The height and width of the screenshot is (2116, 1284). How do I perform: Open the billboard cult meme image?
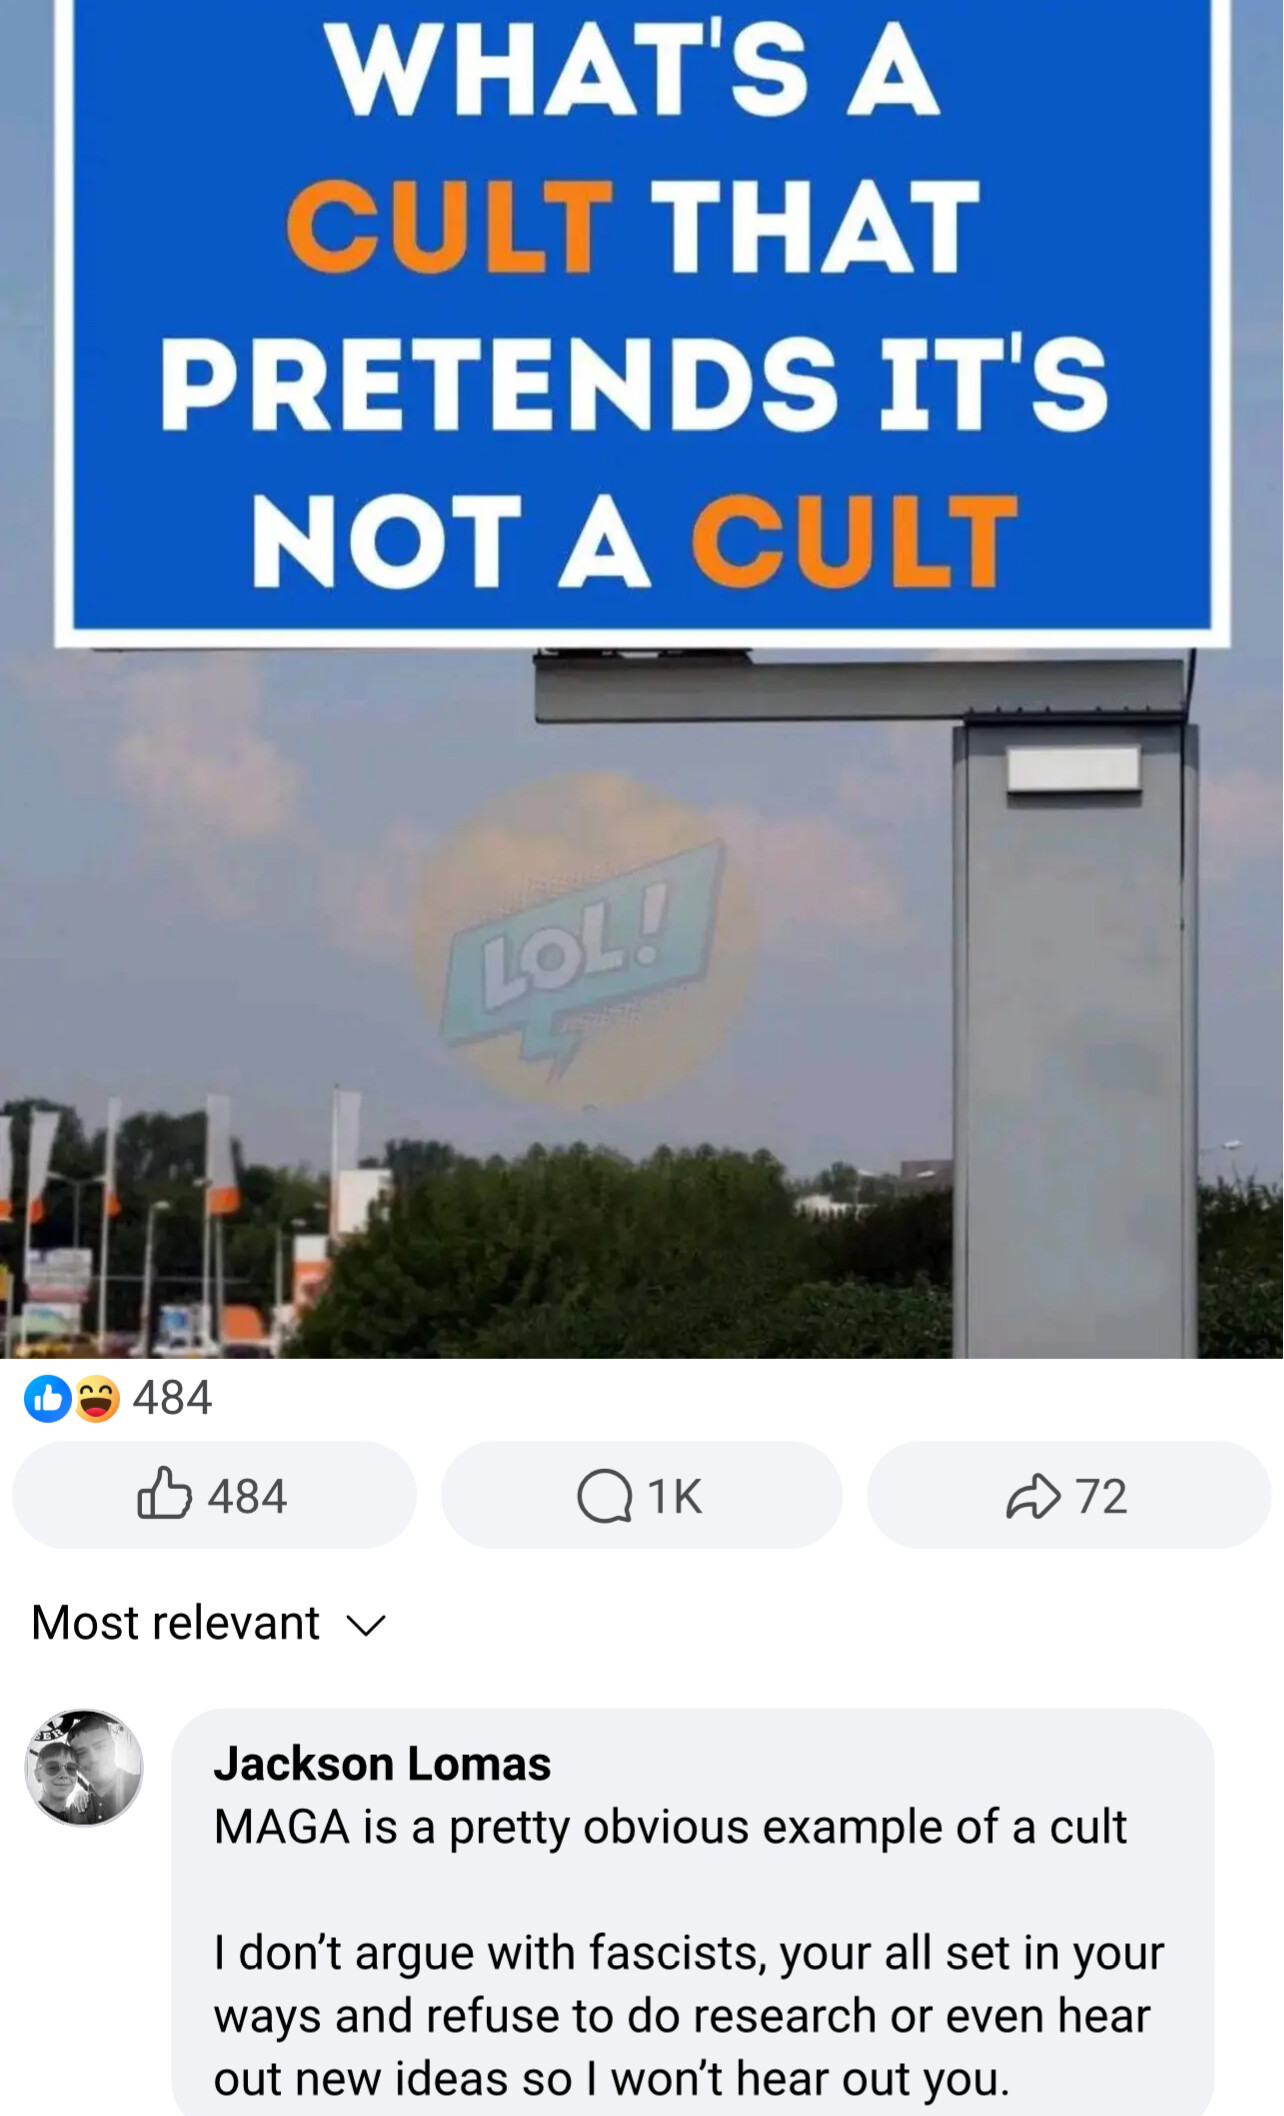642,679
